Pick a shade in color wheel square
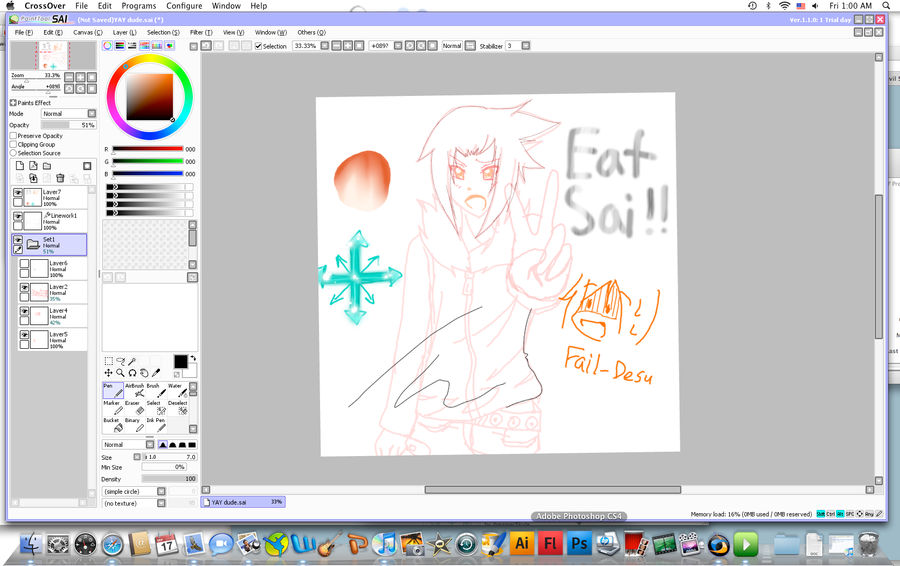 tap(150, 97)
